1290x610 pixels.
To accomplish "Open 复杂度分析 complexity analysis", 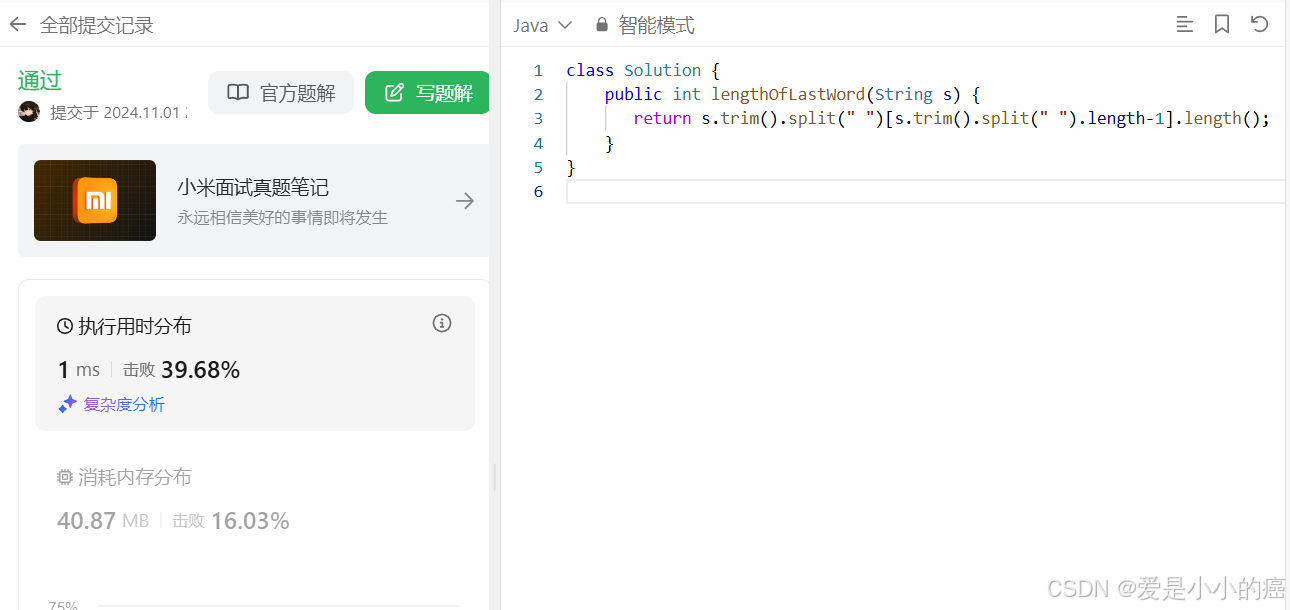I will click(x=124, y=405).
